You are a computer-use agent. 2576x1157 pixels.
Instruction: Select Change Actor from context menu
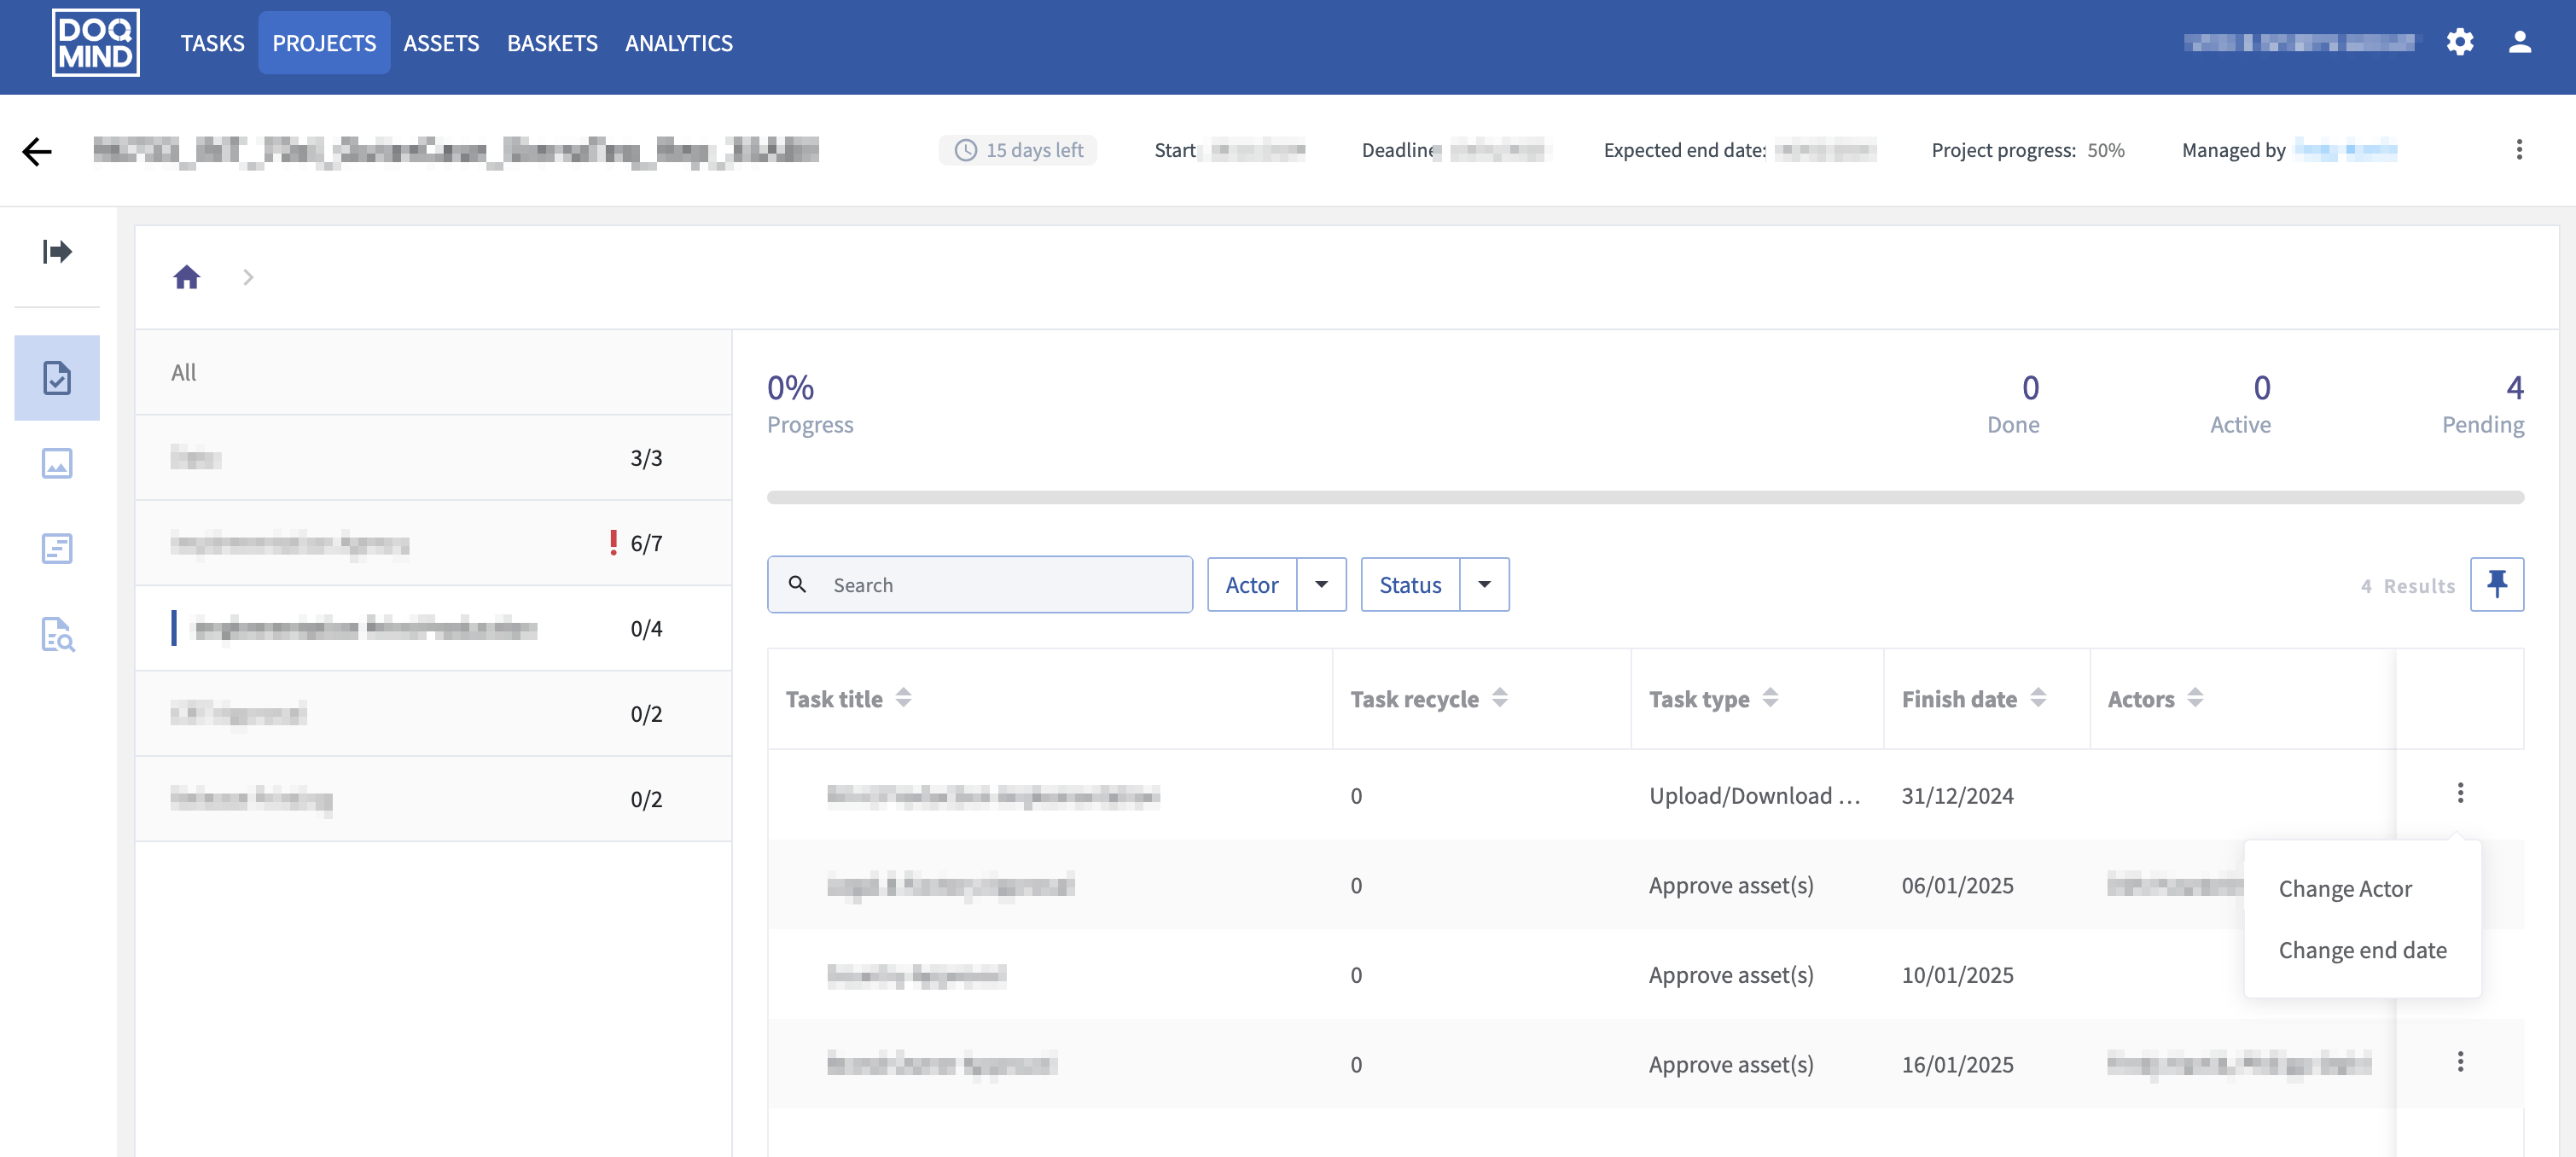2344,888
